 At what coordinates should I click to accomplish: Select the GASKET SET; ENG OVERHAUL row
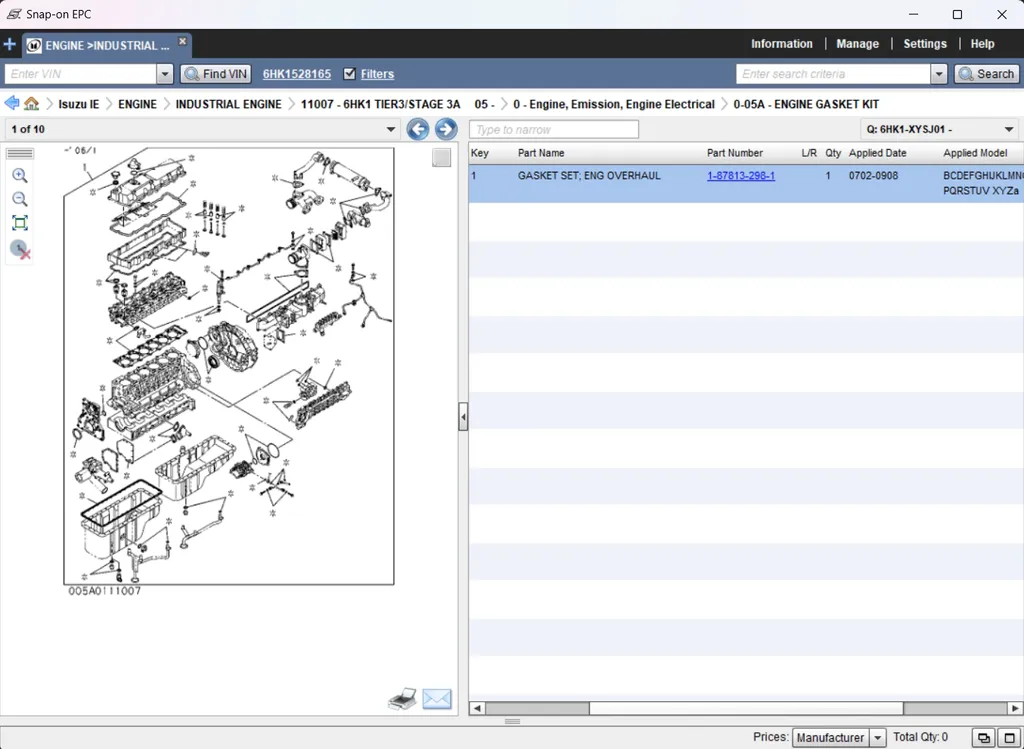tap(746, 183)
